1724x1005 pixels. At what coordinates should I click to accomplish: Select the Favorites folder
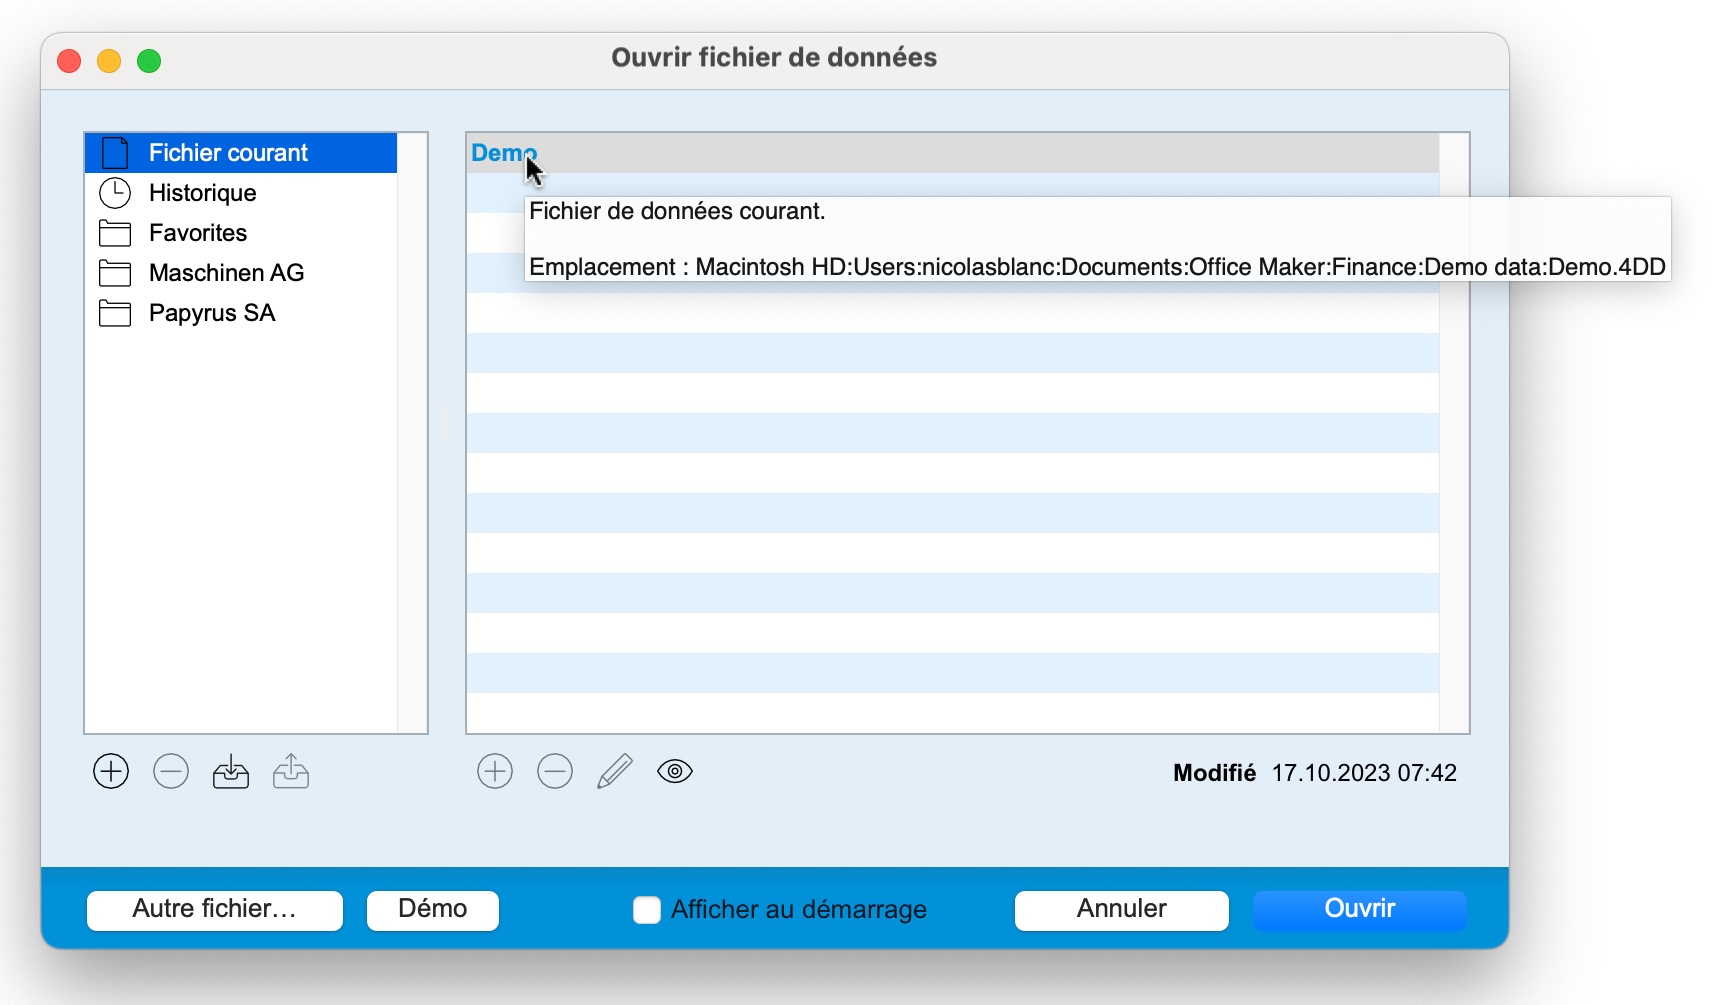[x=197, y=233]
